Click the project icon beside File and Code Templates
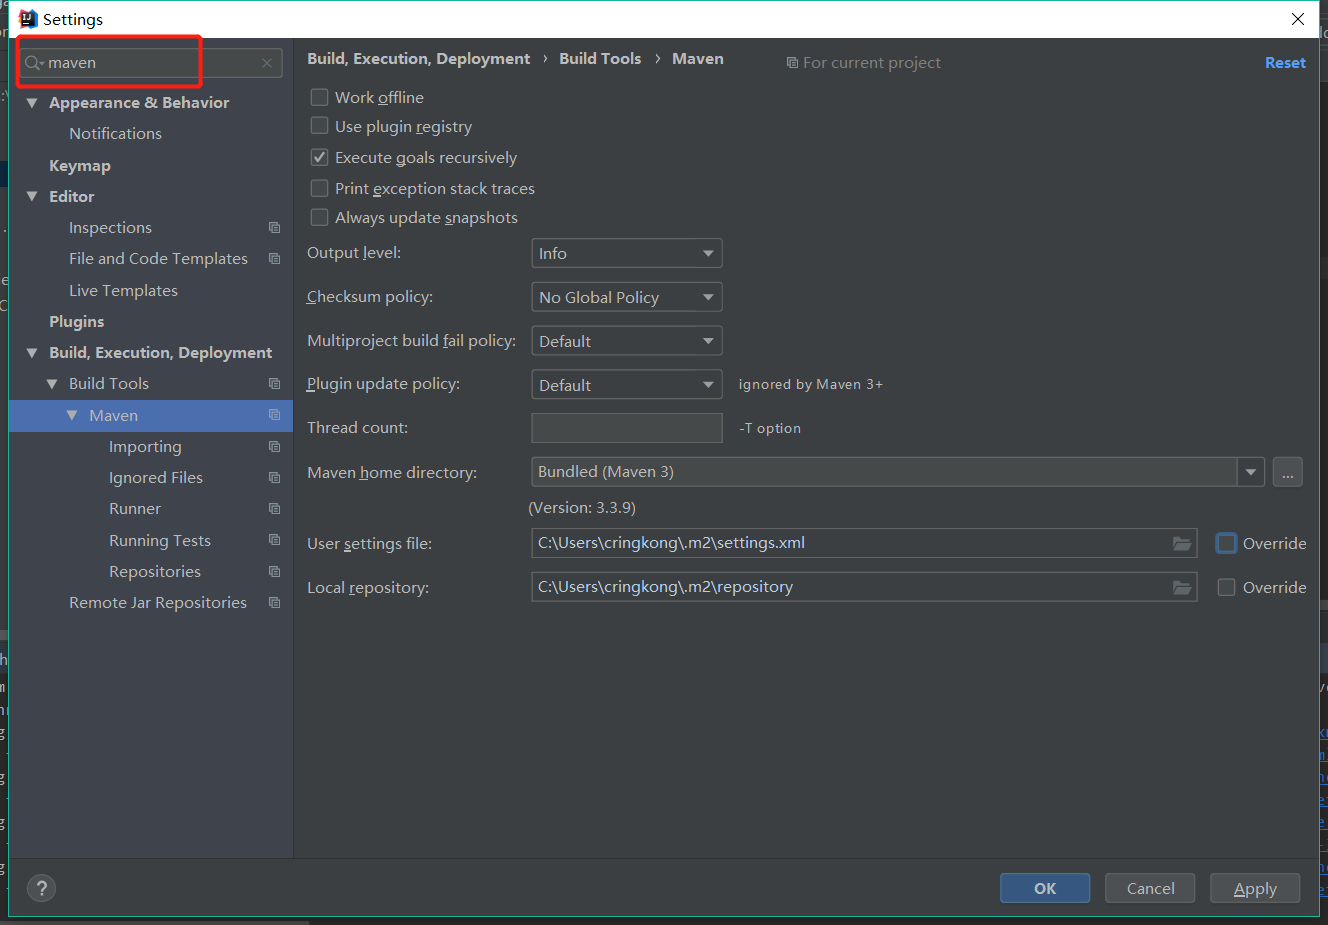The height and width of the screenshot is (925, 1328). coord(274,259)
